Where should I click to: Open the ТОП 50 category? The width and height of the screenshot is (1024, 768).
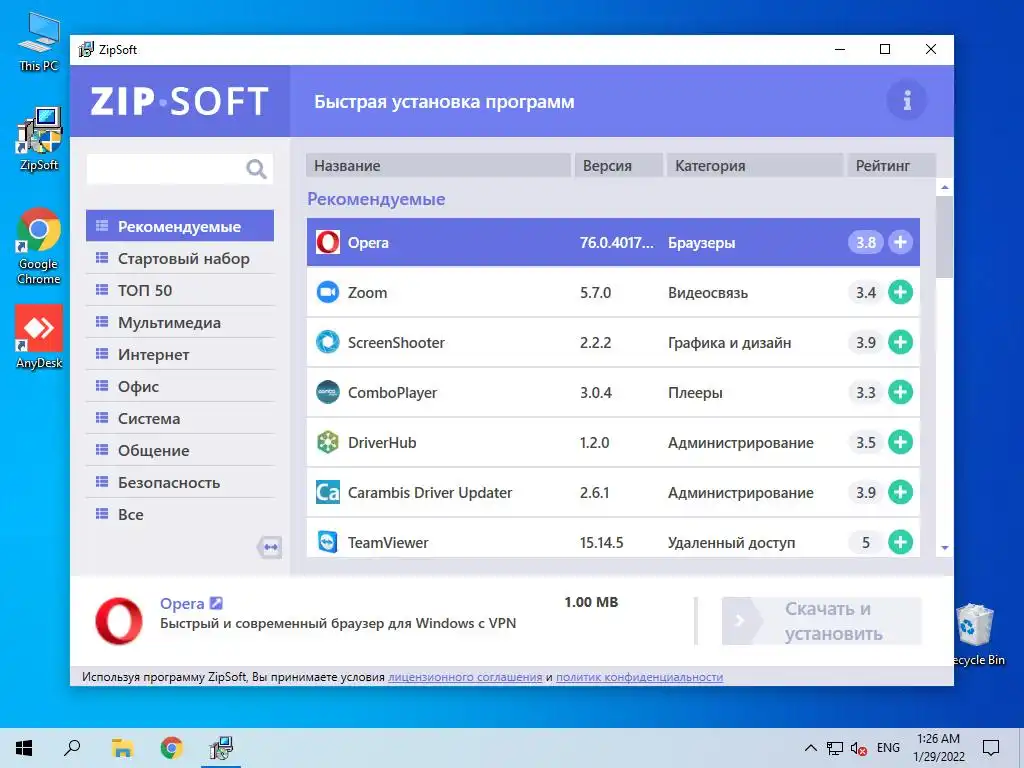coord(180,290)
